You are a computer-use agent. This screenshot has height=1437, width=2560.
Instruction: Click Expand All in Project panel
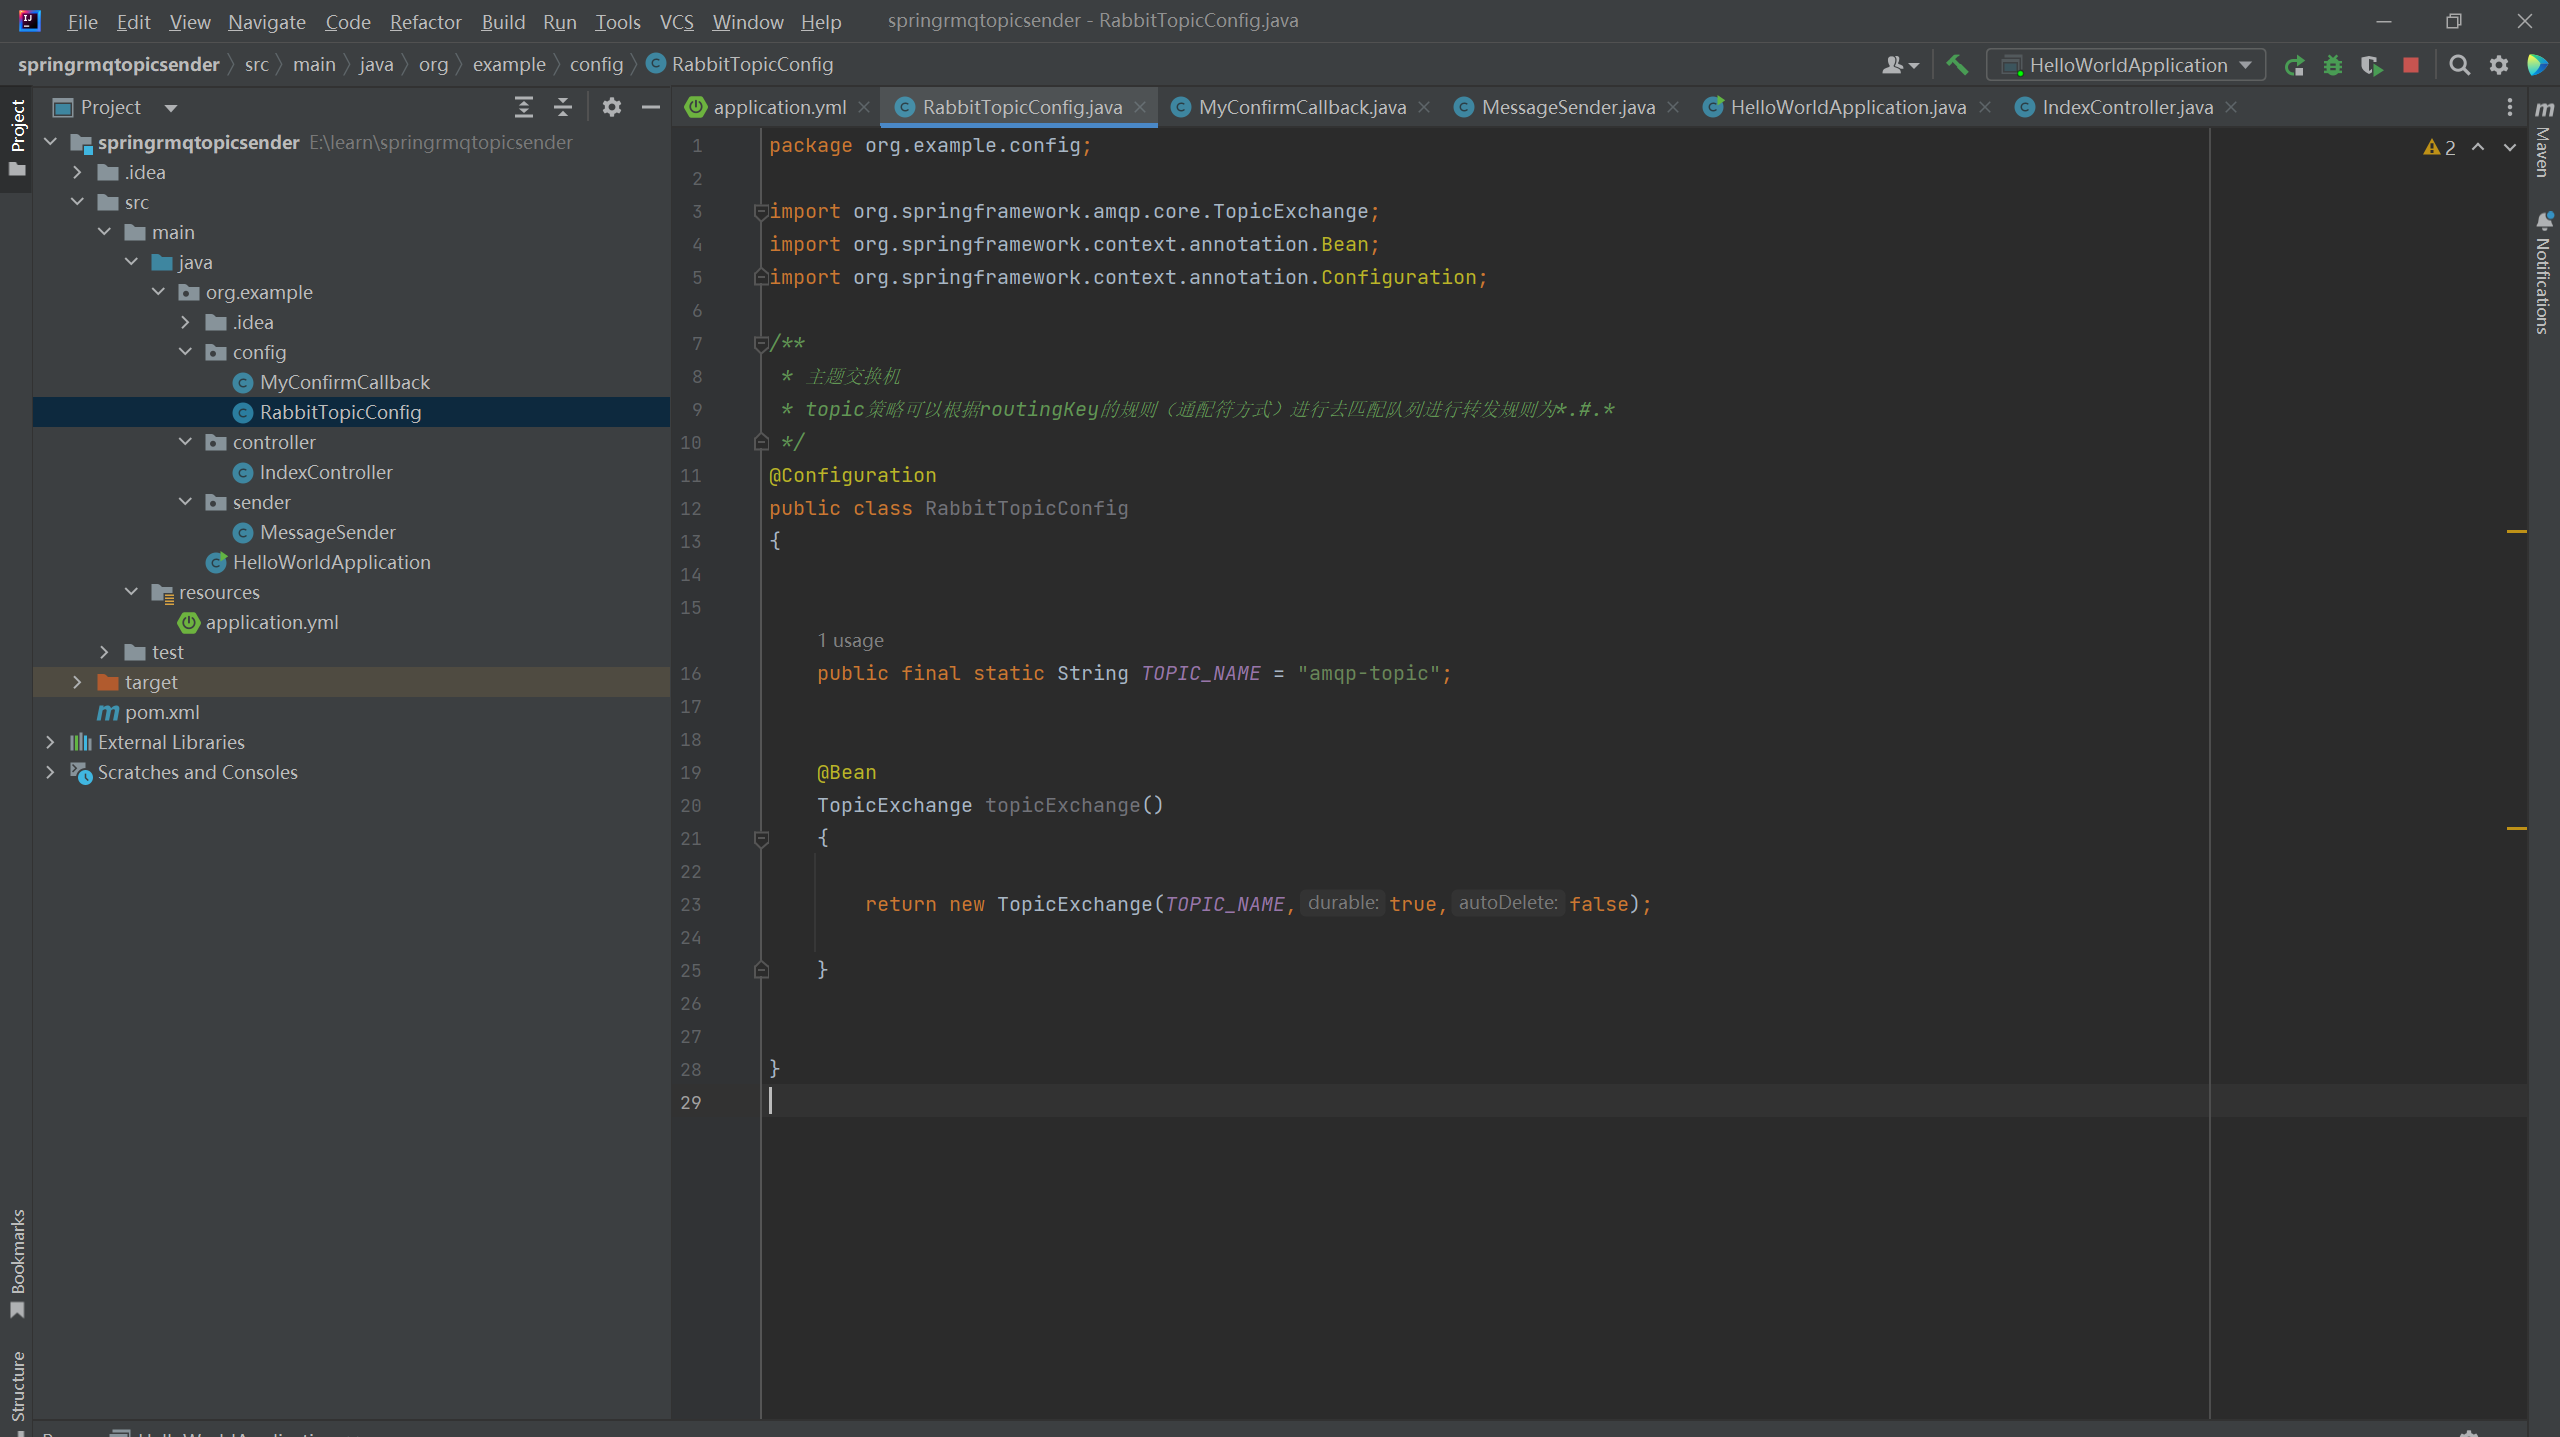[523, 107]
